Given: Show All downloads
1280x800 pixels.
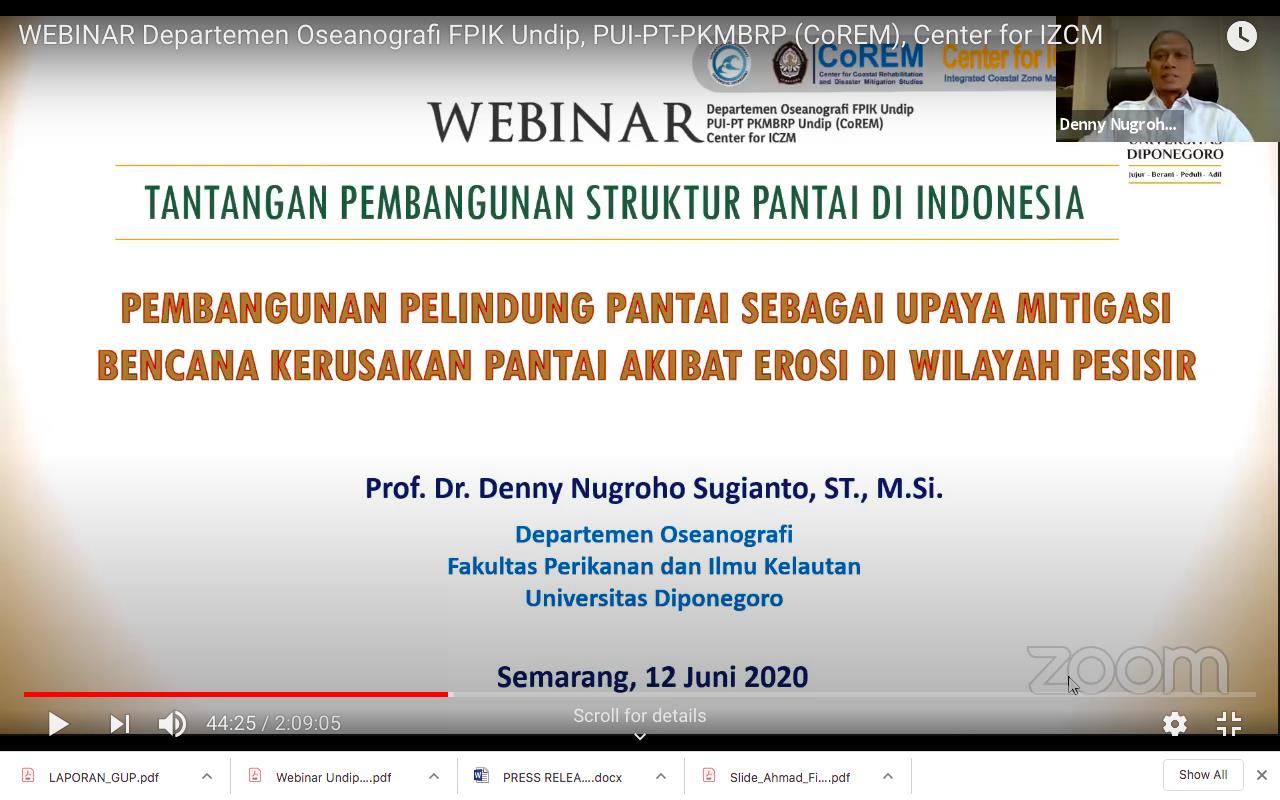Looking at the screenshot, I should coord(1202,775).
